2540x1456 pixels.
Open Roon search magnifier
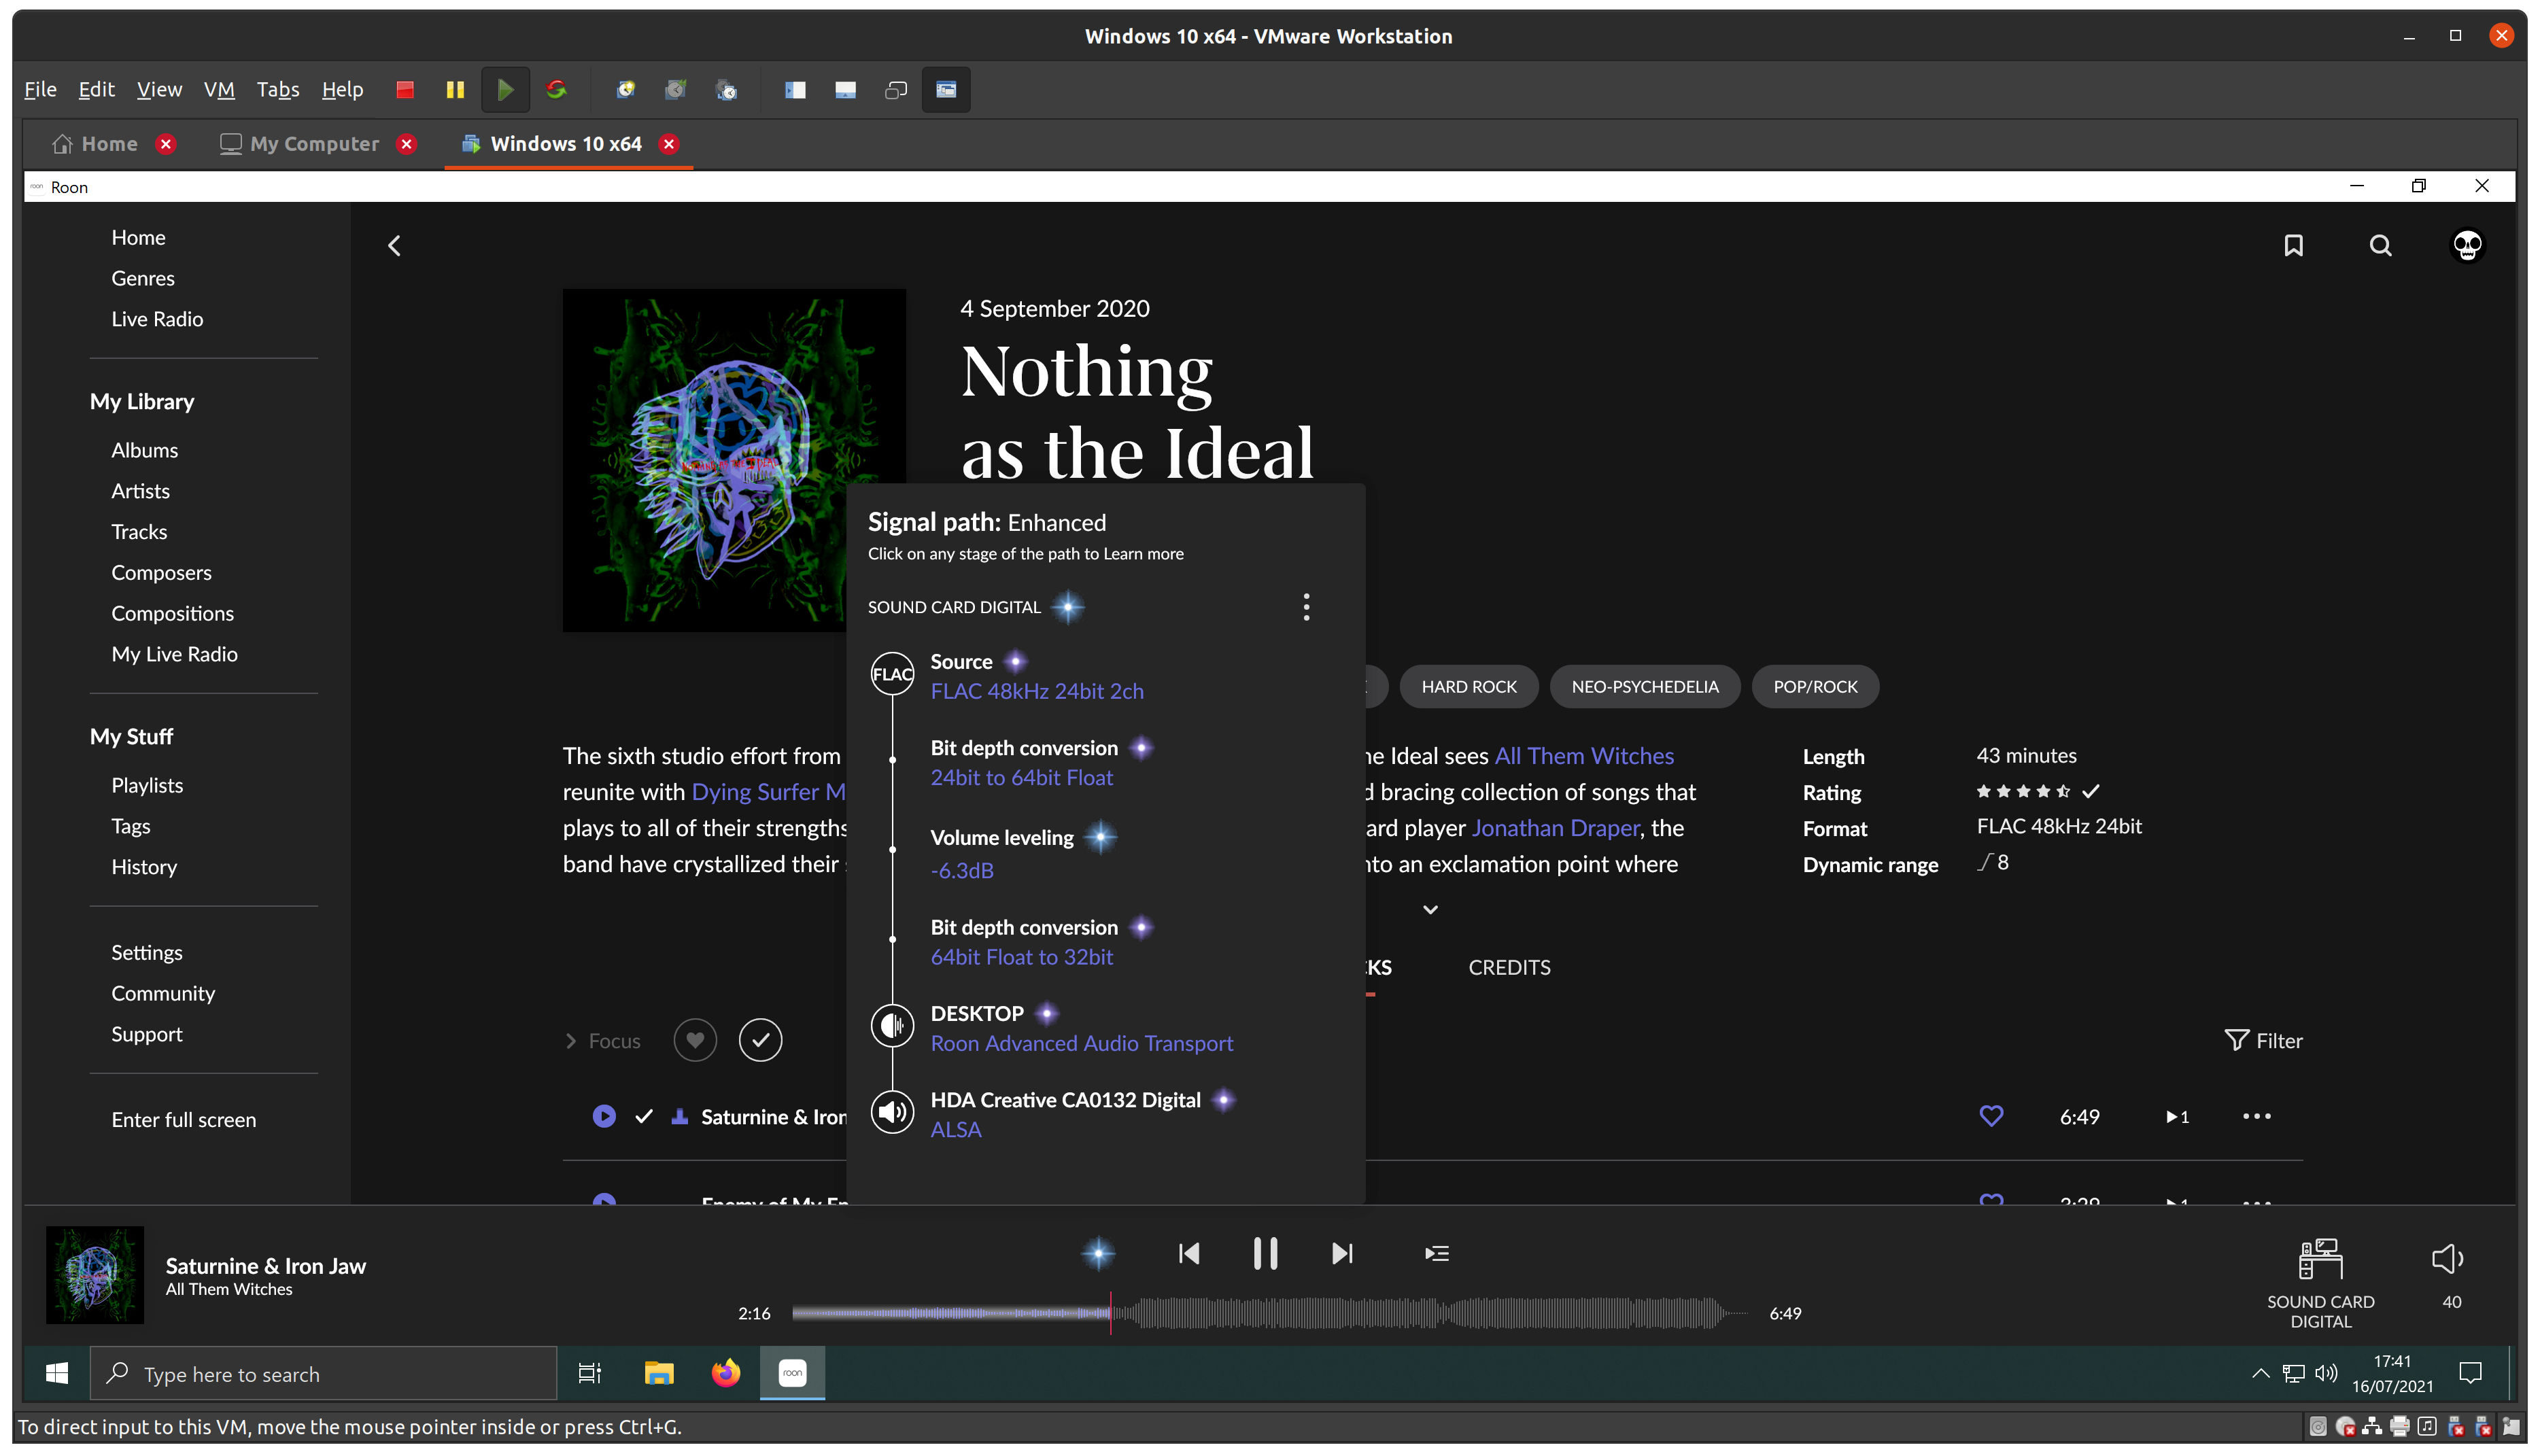2381,246
